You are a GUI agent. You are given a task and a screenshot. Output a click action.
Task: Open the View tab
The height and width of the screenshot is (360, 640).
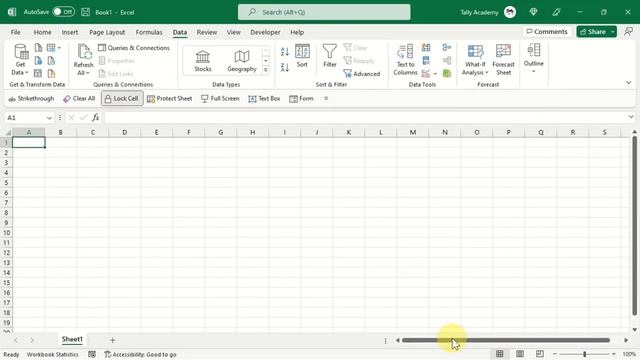[233, 32]
